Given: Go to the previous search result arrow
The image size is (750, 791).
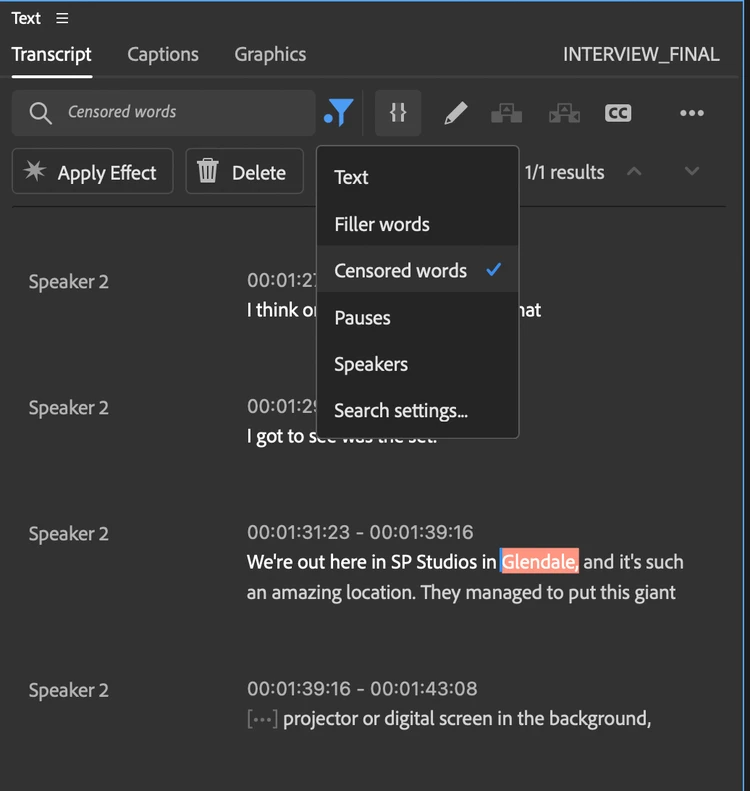Looking at the screenshot, I should pos(633,171).
